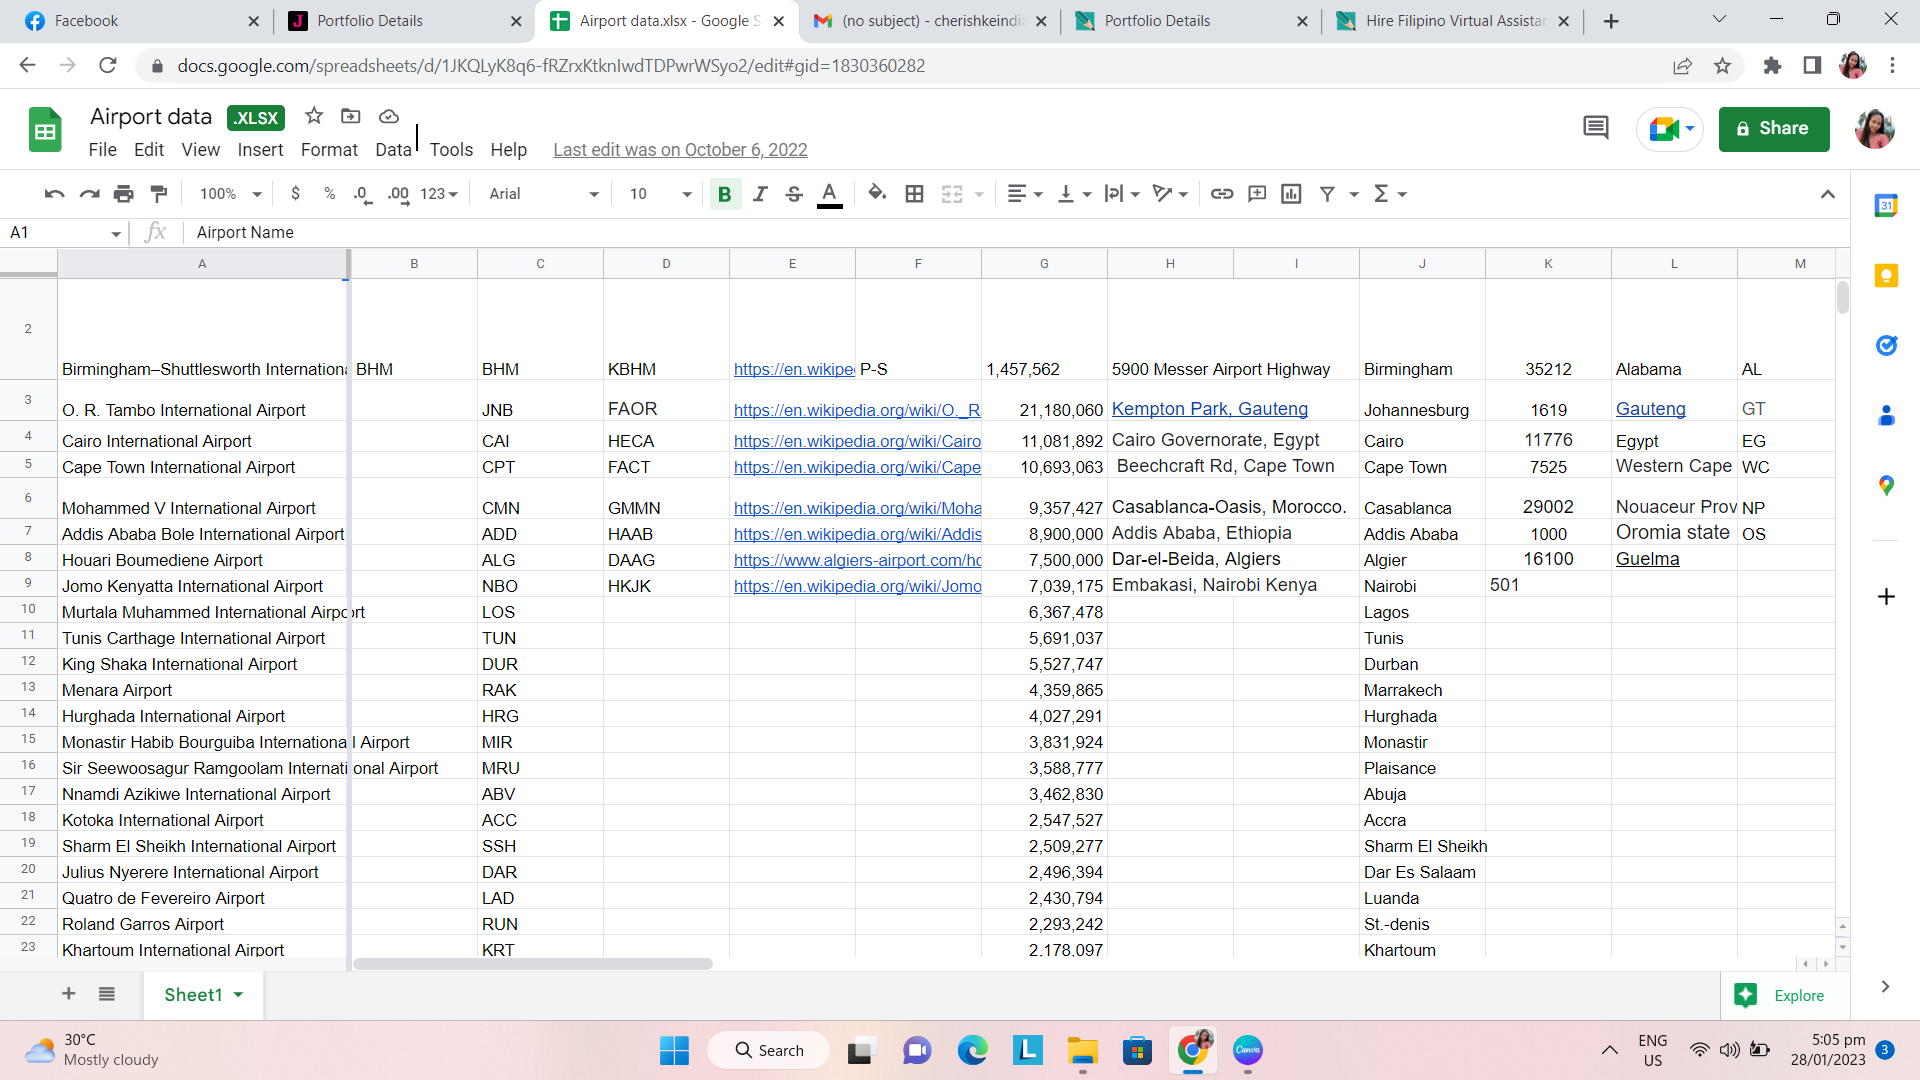
Task: Toggle strikethrough formatting
Action: (x=794, y=194)
